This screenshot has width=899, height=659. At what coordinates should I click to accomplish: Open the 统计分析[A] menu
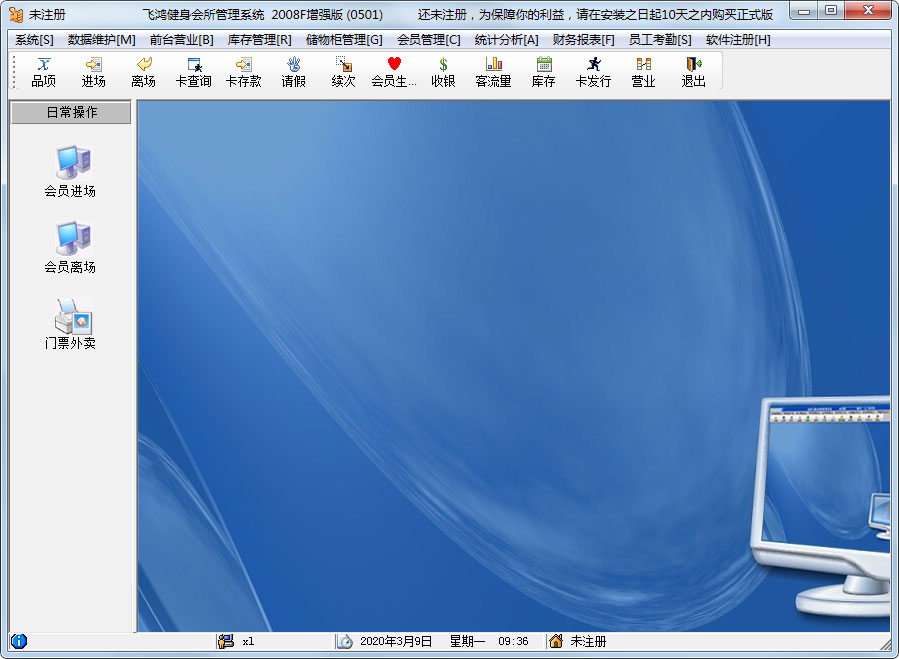506,40
